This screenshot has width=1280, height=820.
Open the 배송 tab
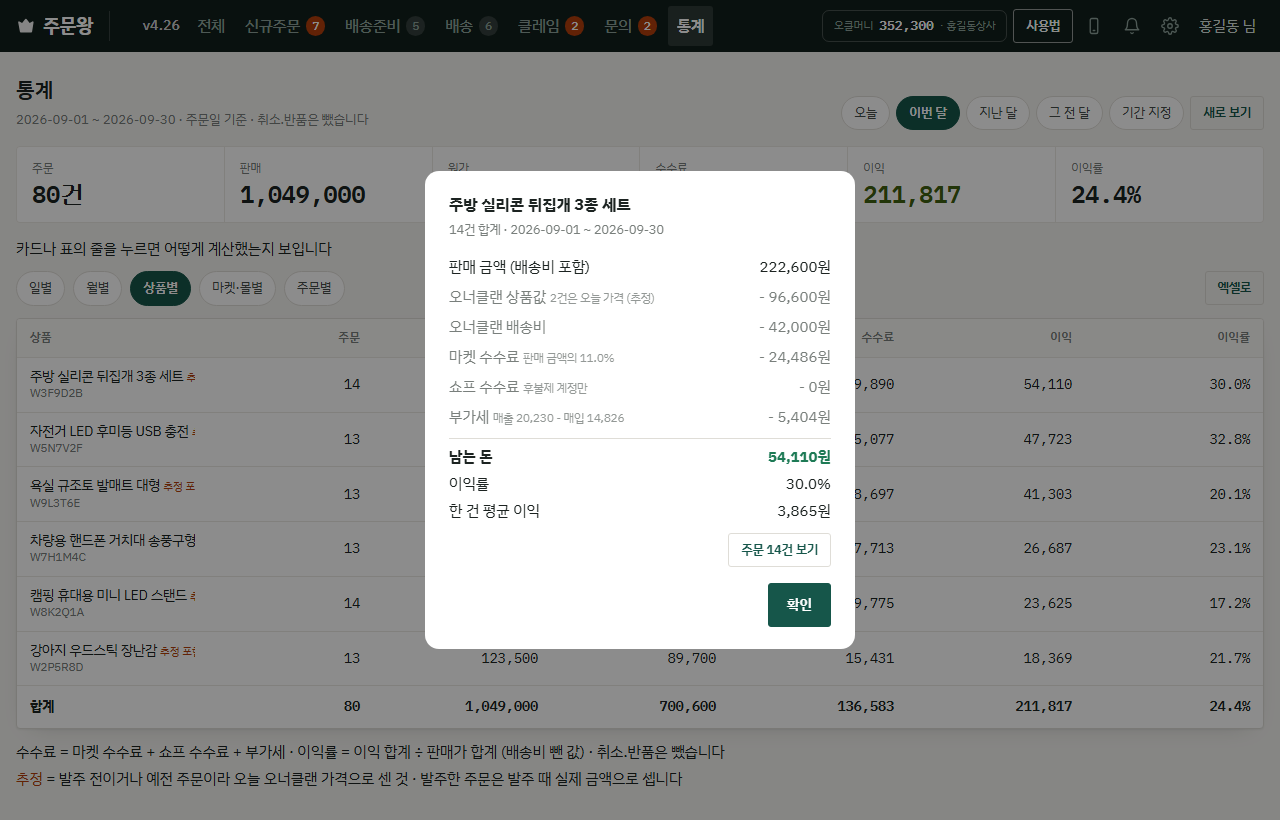pyautogui.click(x=471, y=26)
